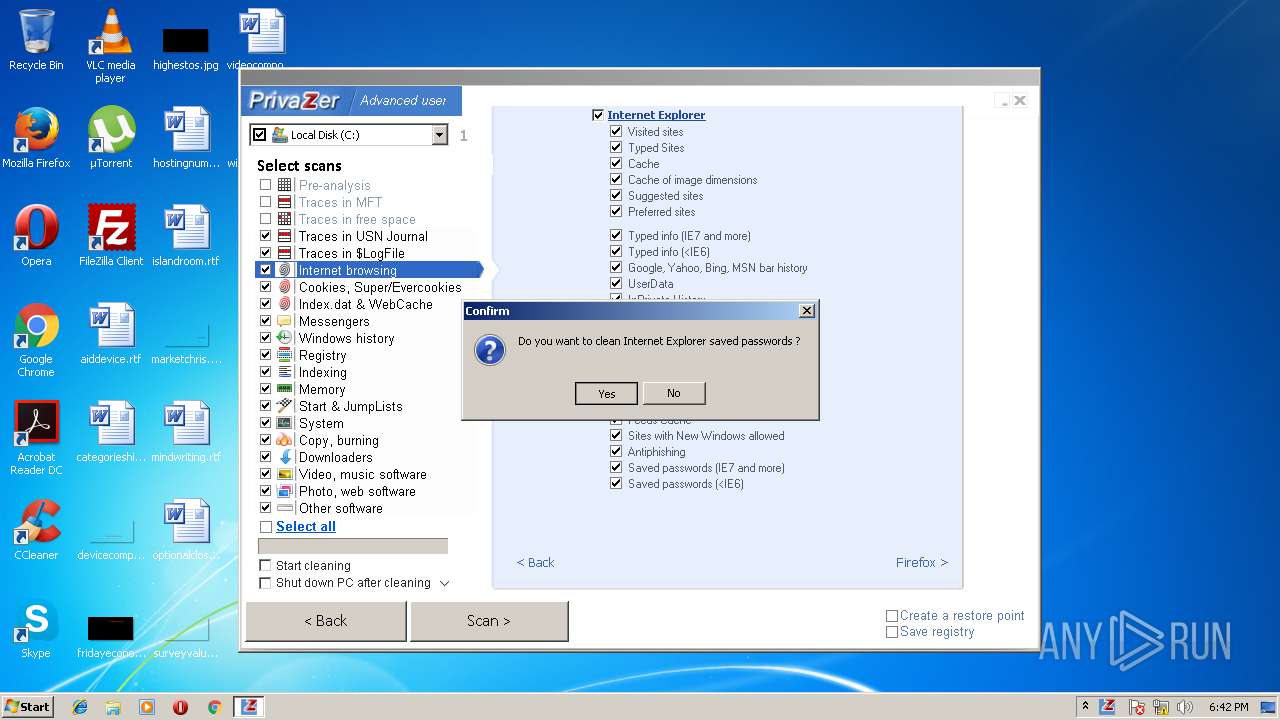Toggle the Antiphishing checkbox
This screenshot has height=720, width=1280.
click(x=616, y=451)
